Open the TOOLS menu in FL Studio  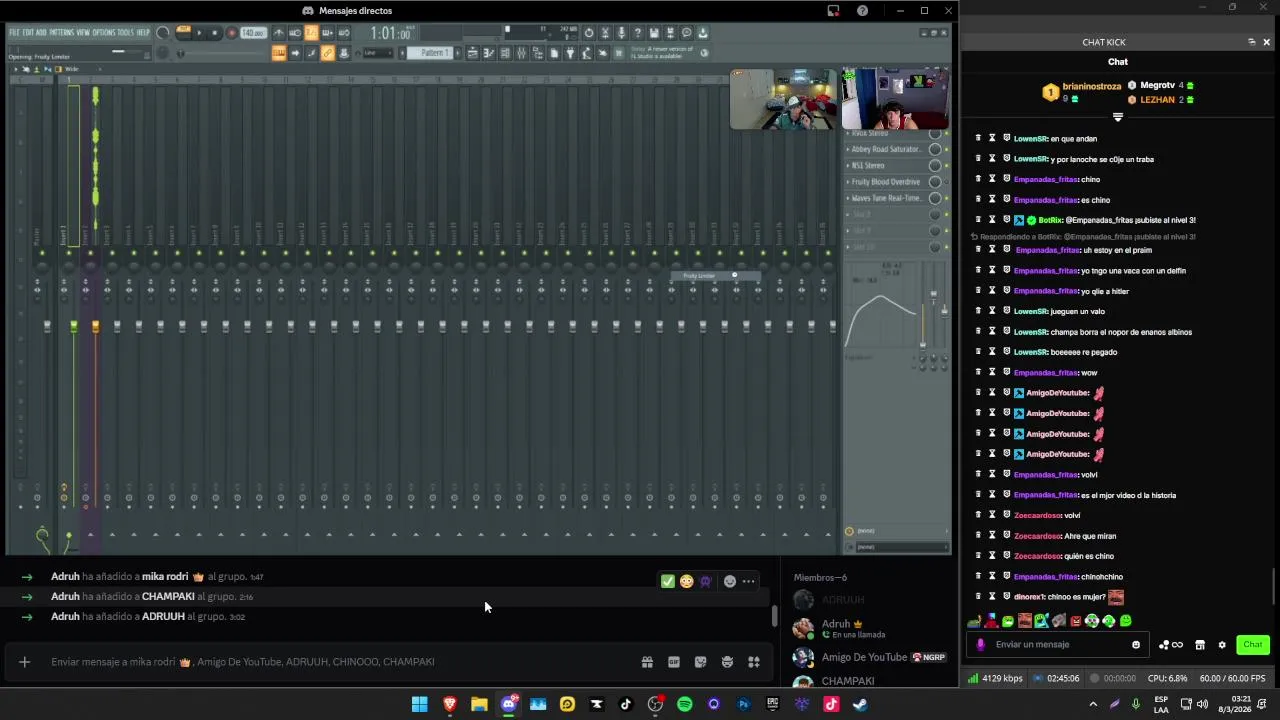pos(126,33)
